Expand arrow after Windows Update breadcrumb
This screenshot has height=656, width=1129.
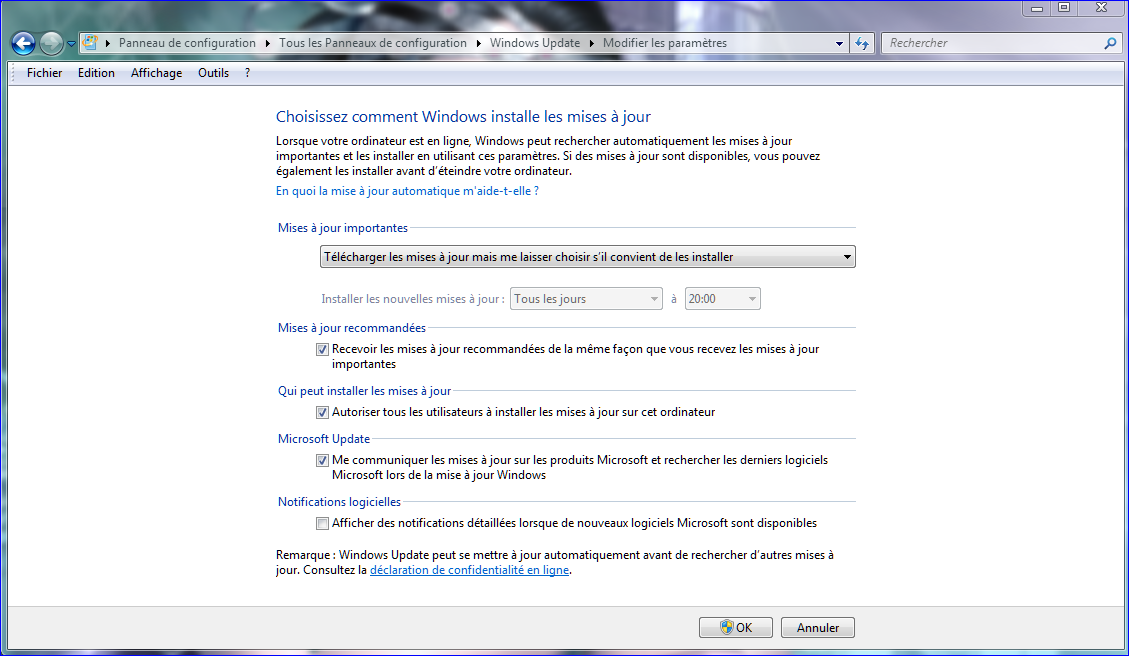point(591,43)
